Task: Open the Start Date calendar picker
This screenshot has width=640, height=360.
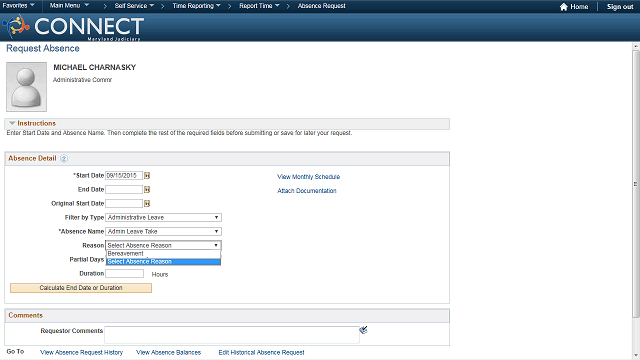Action: [x=147, y=176]
